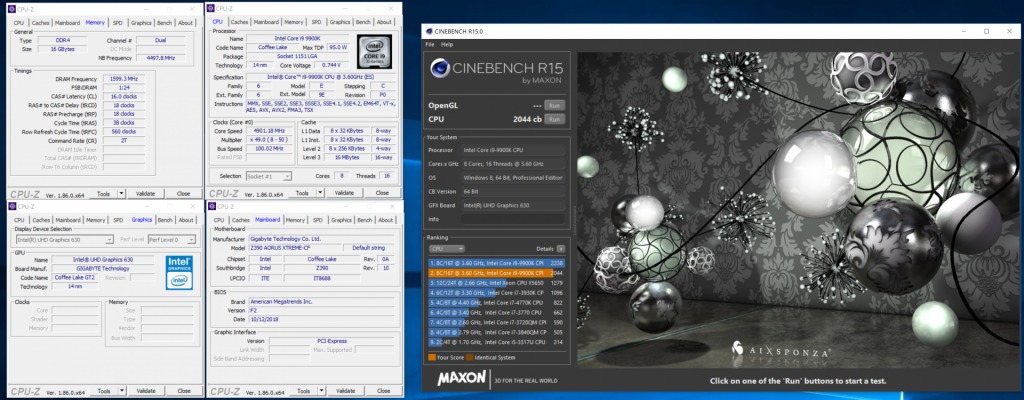Select ranking entry 1 with score 2238
This screenshot has height=400, width=1024.
[x=496, y=263]
